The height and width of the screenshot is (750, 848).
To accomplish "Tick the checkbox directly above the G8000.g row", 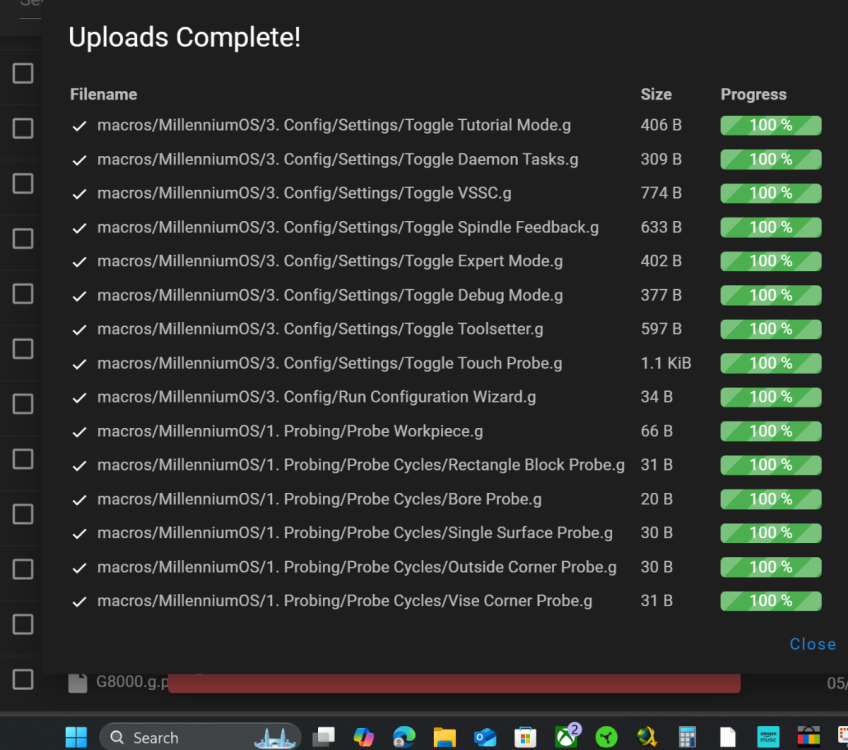I will 23,624.
